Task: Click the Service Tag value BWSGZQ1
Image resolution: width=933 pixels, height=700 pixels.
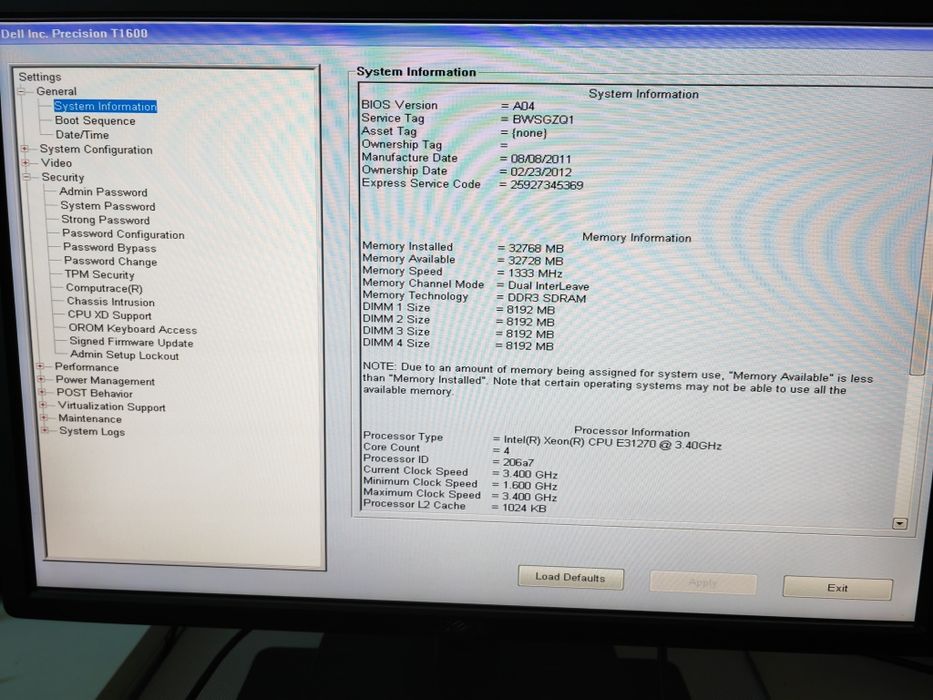Action: point(543,120)
